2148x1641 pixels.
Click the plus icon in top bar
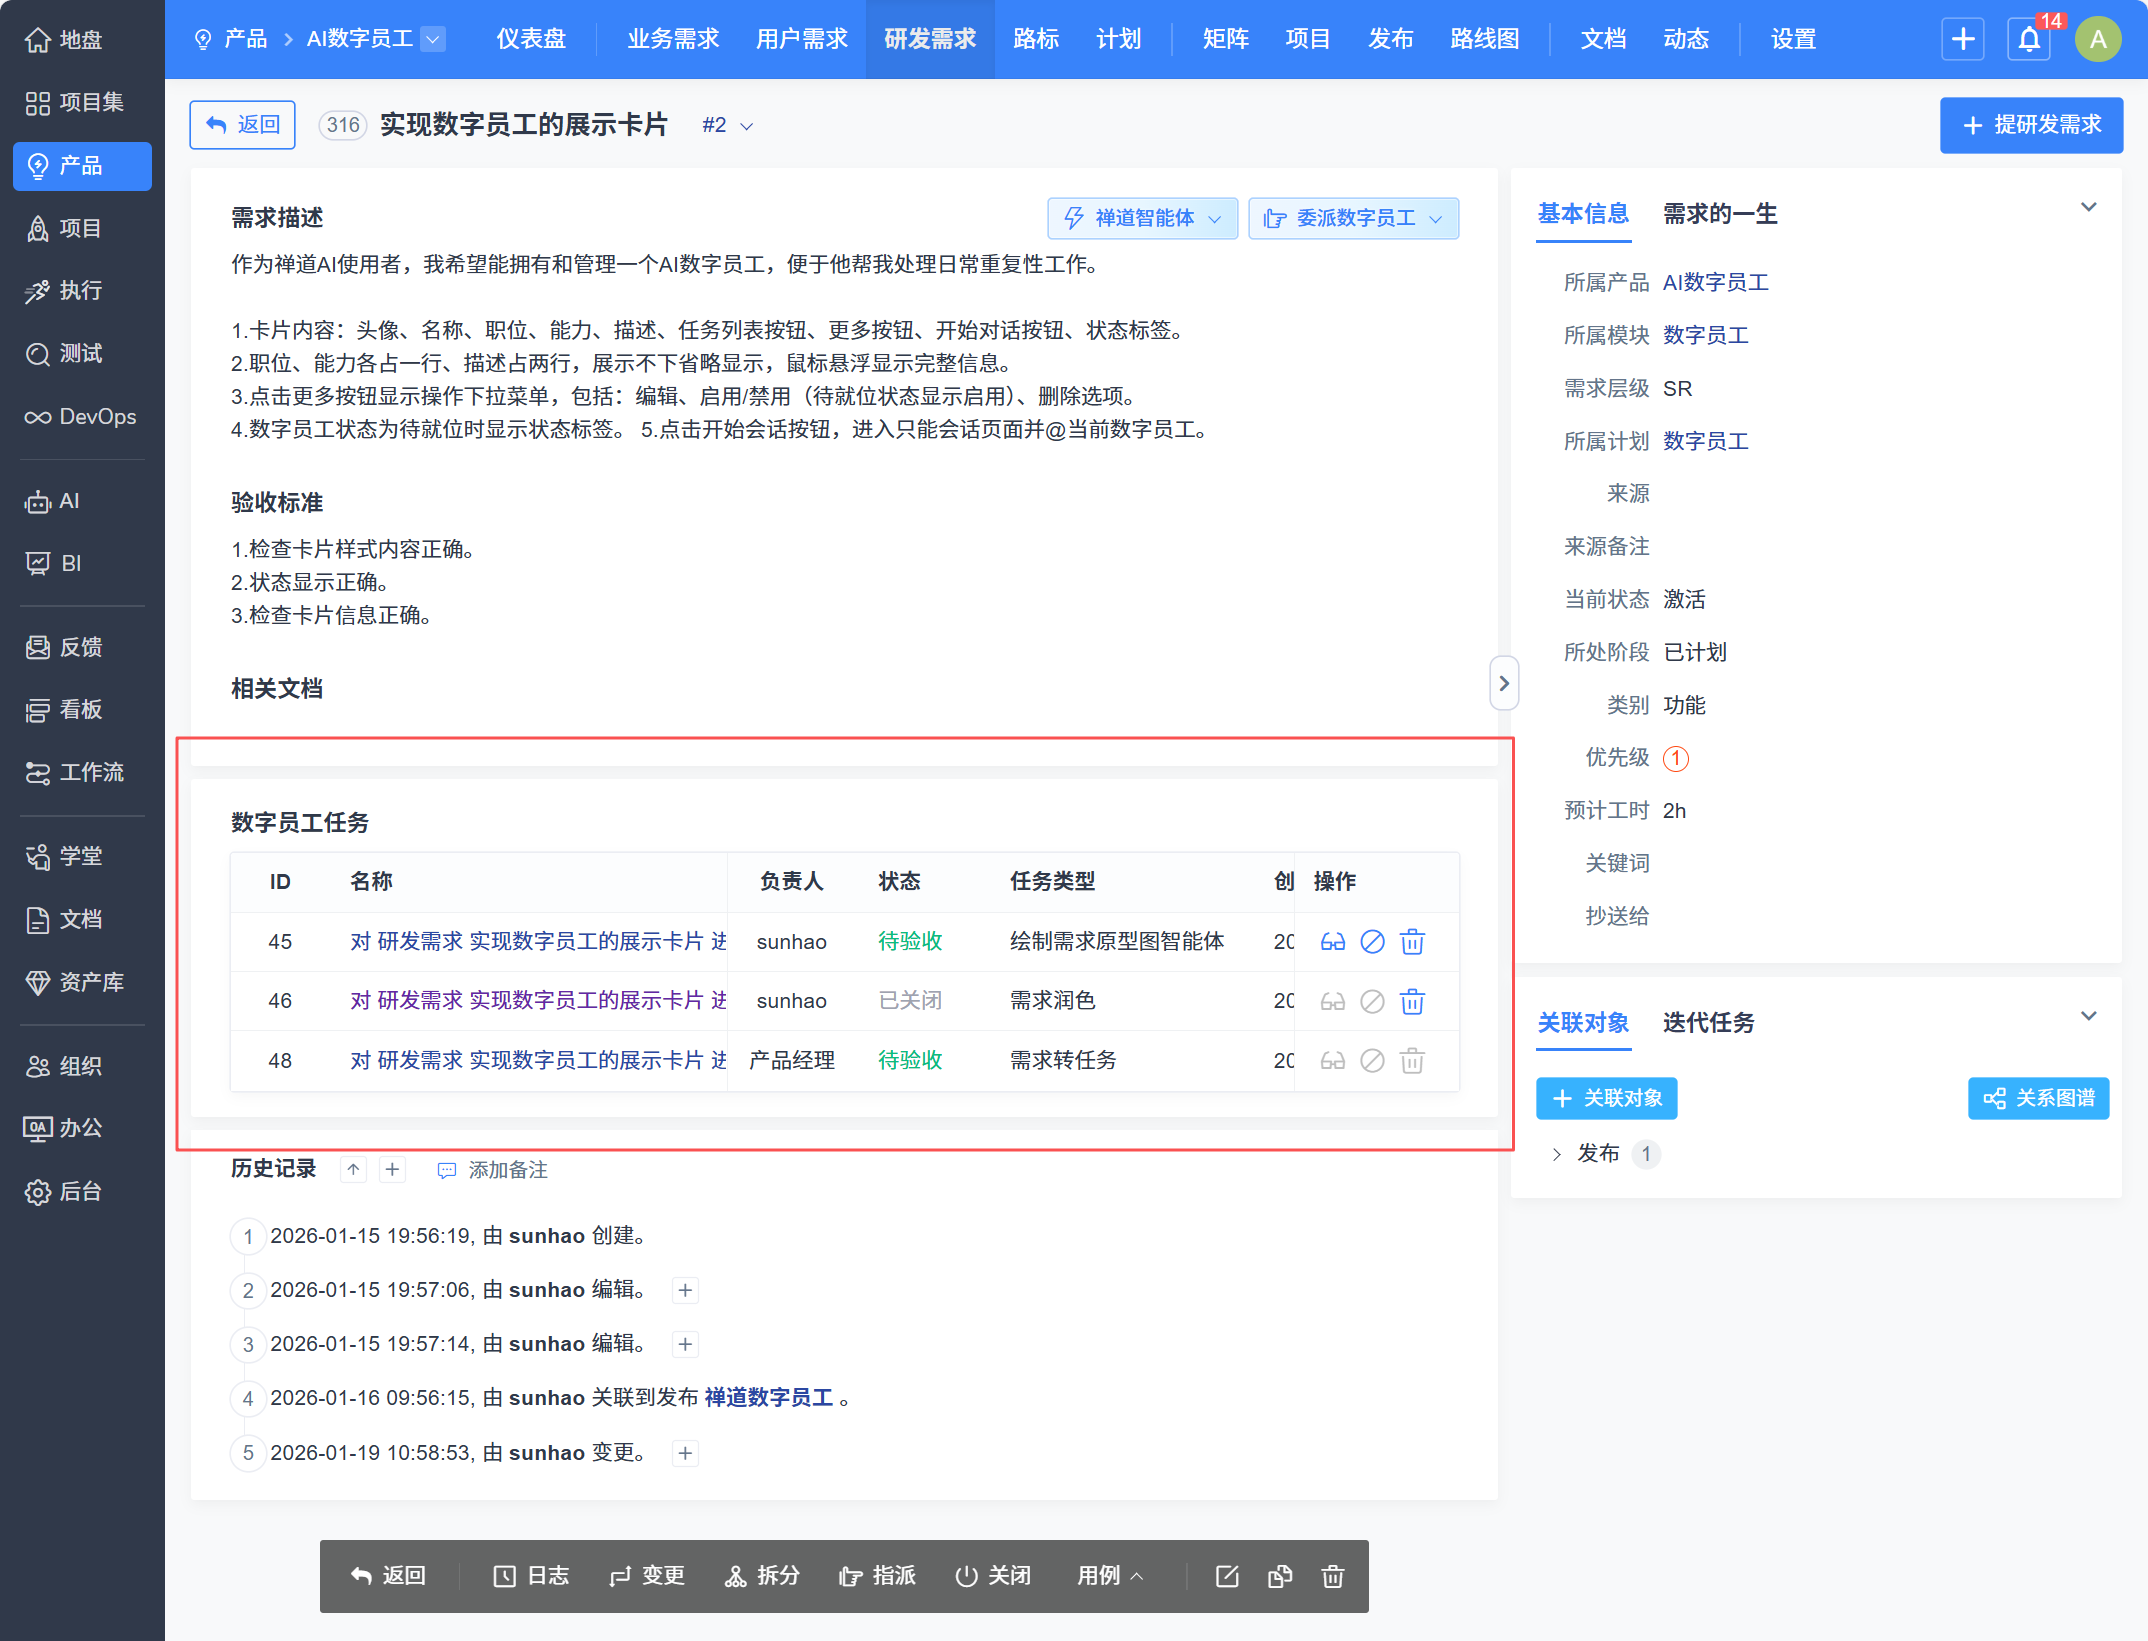tap(1962, 40)
